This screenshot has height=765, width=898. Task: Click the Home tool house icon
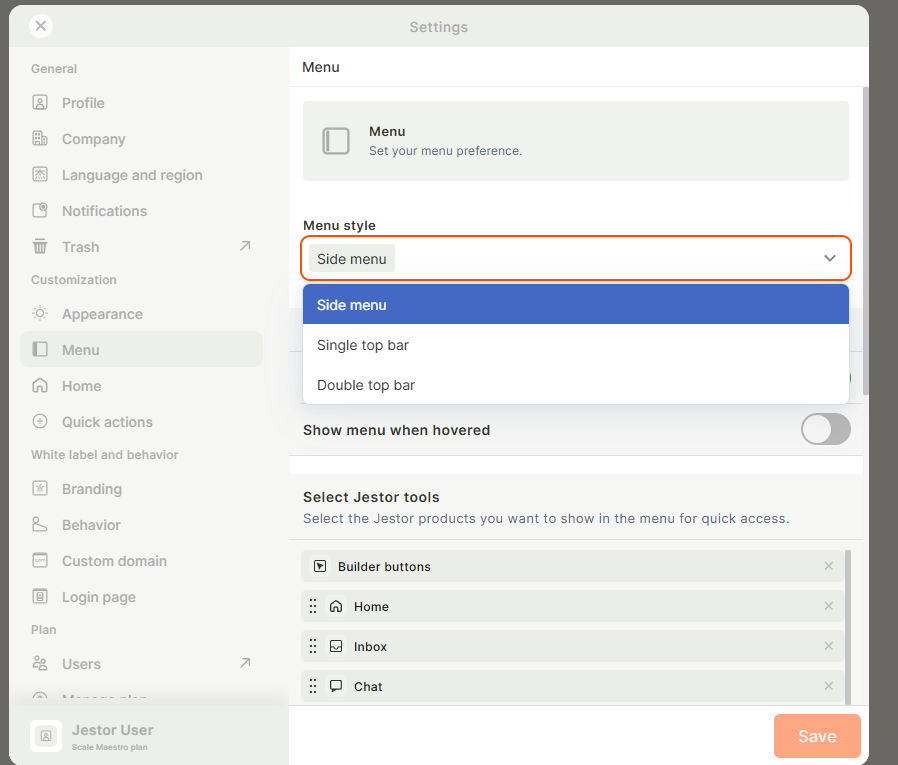click(x=336, y=606)
